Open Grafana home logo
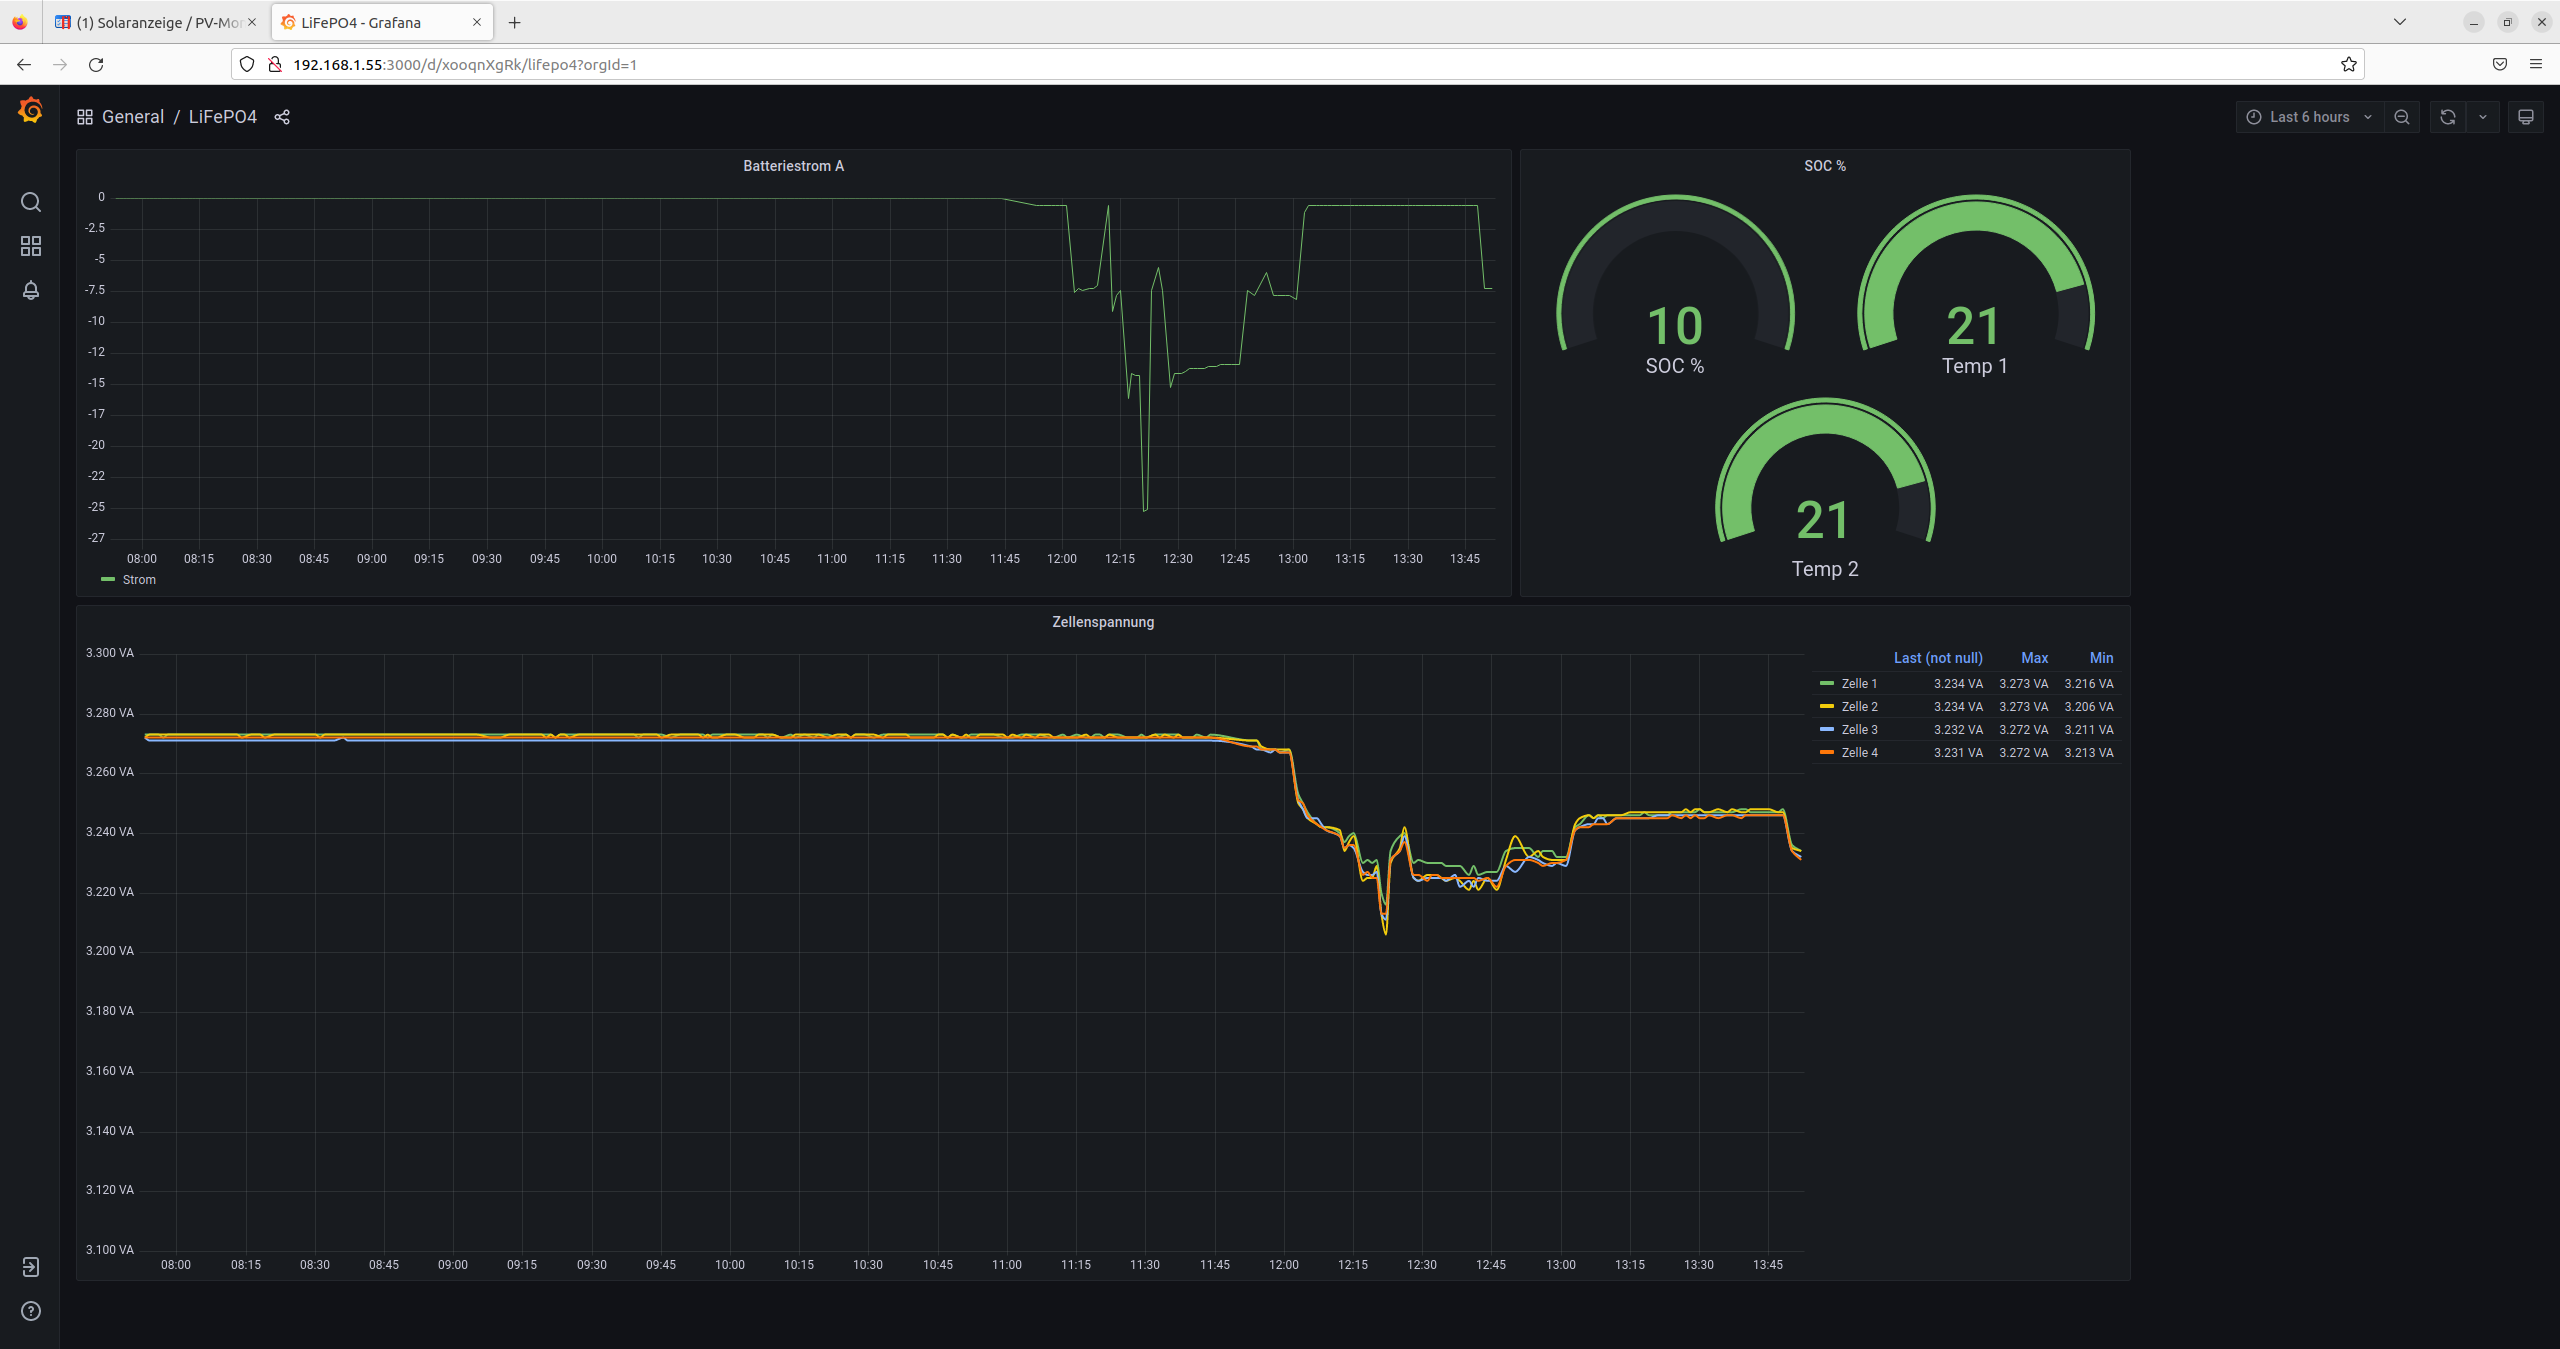2560x1349 pixels. (x=30, y=110)
